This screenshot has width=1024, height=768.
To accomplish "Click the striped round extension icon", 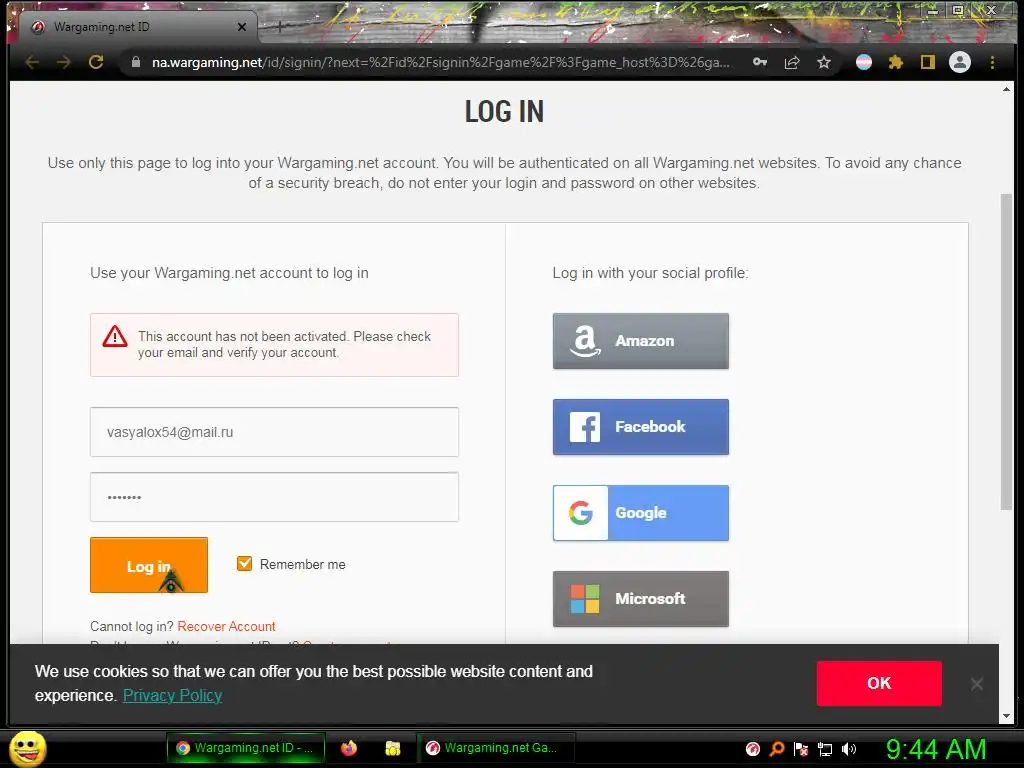I will (864, 62).
